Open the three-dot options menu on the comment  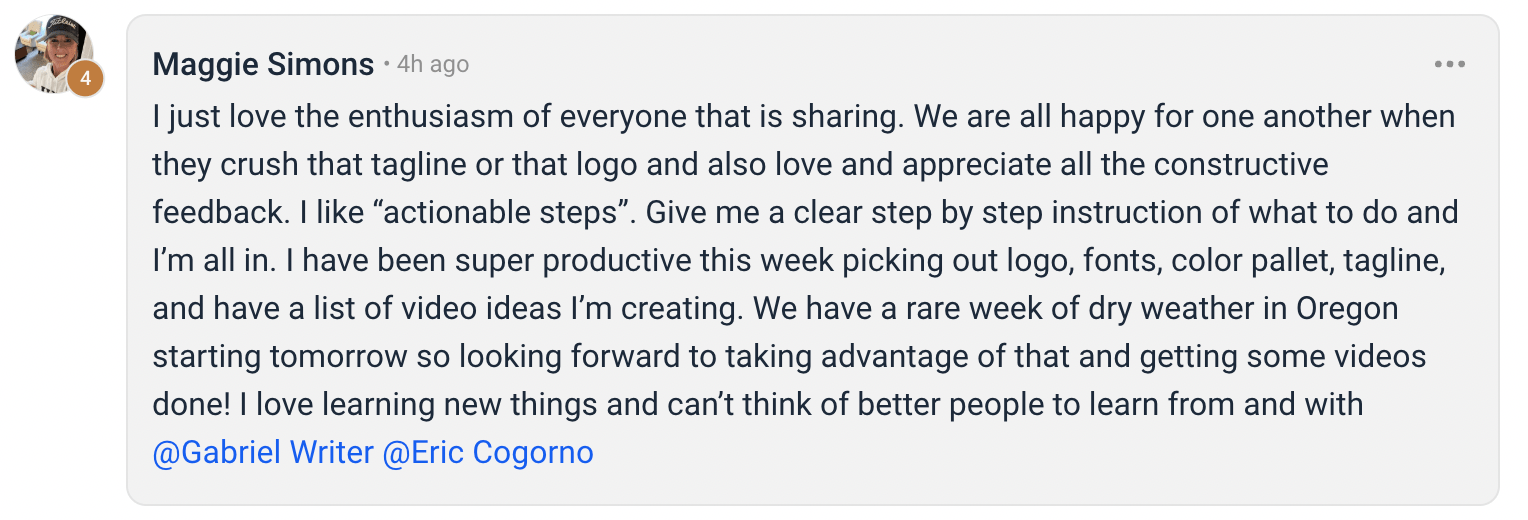click(1449, 65)
